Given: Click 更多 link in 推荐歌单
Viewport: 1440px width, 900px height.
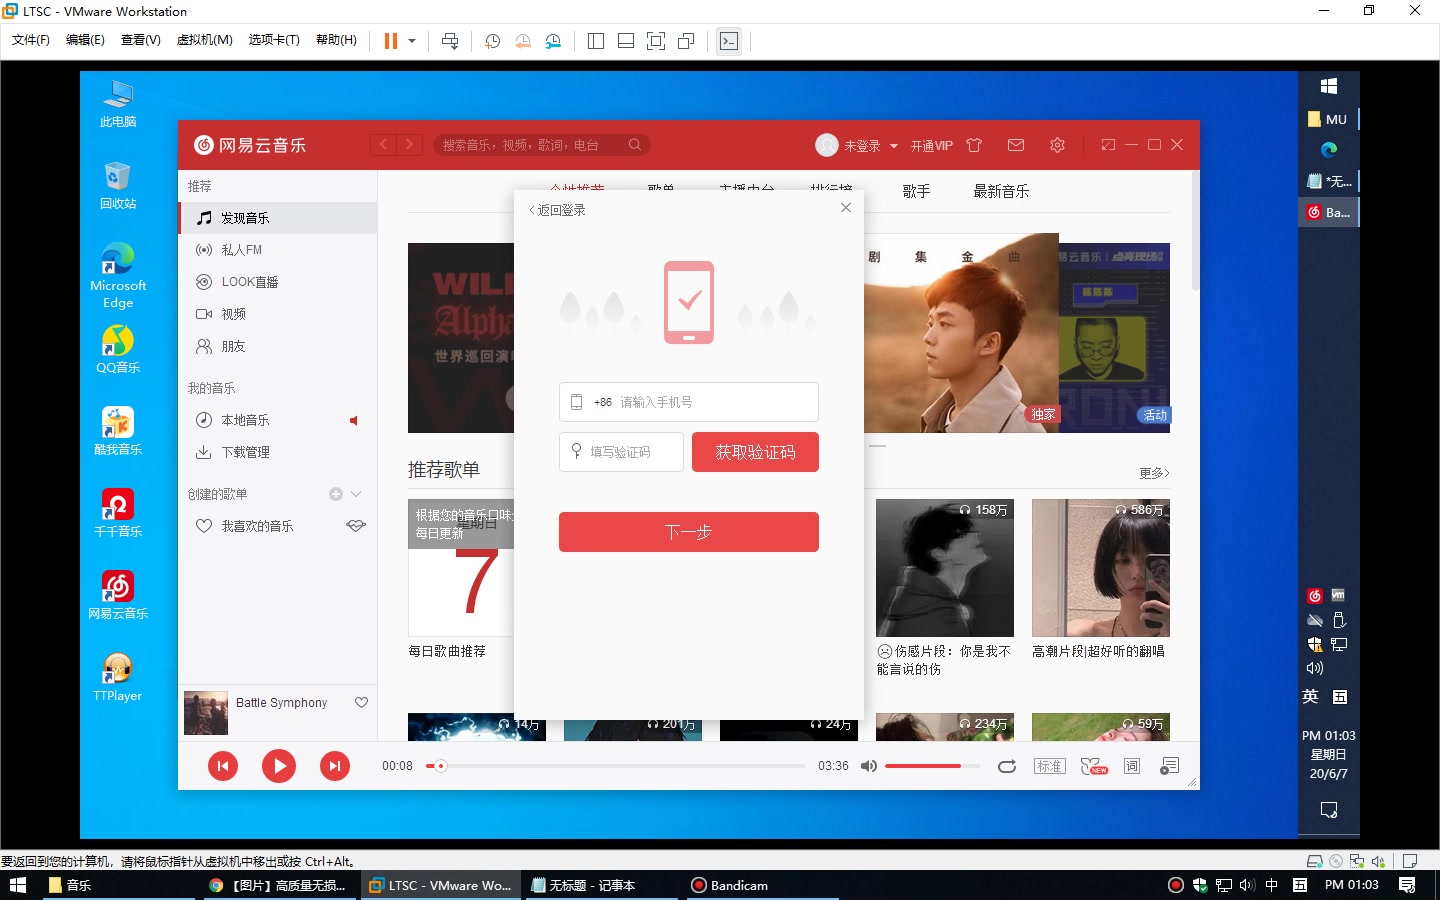Looking at the screenshot, I should click(1154, 473).
